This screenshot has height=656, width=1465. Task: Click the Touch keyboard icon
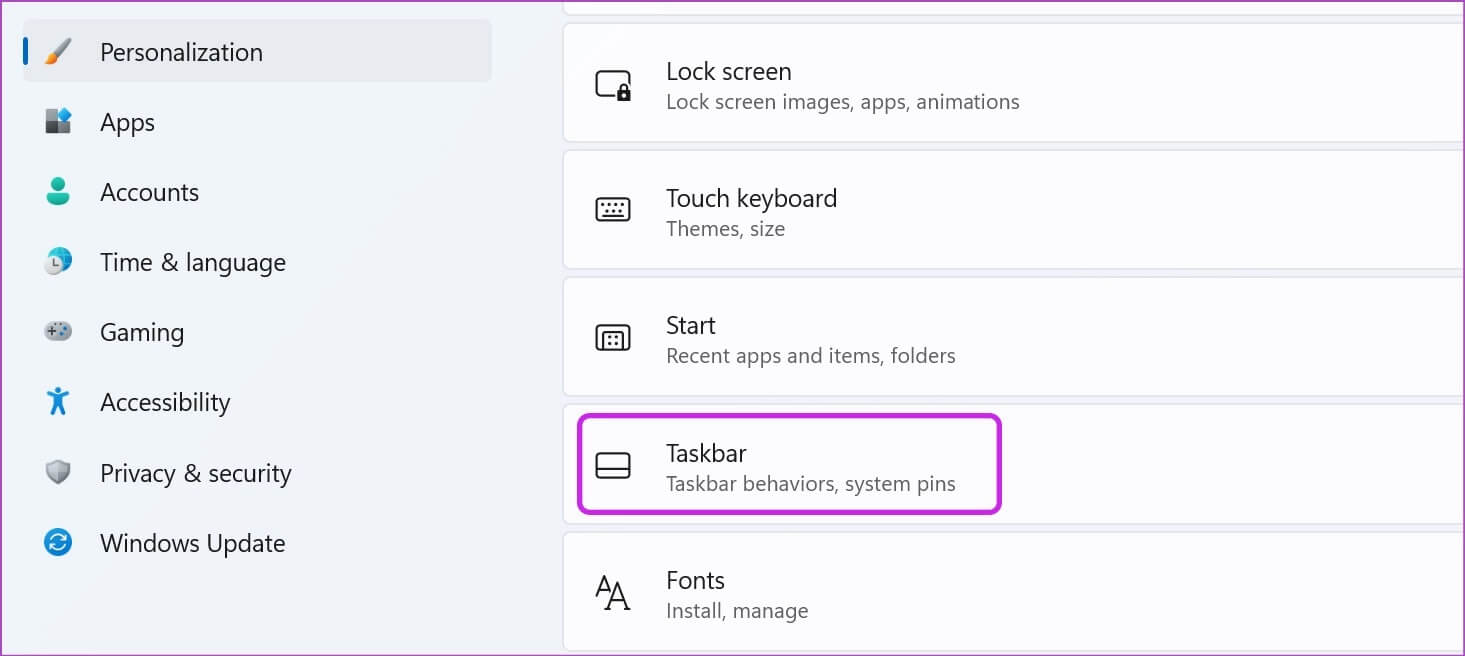click(x=613, y=211)
